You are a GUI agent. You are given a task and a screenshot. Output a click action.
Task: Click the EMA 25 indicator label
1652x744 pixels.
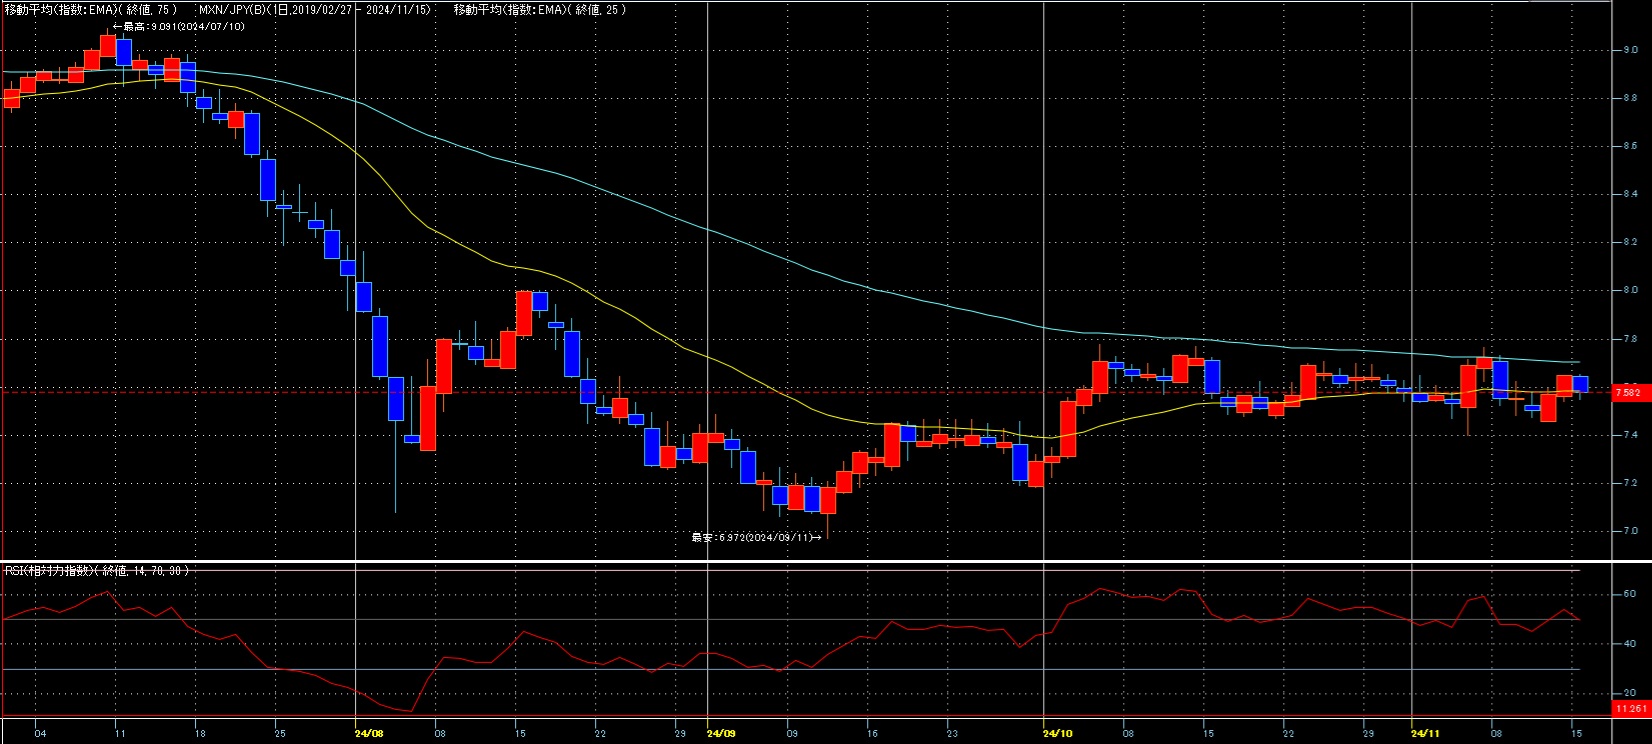[541, 9]
